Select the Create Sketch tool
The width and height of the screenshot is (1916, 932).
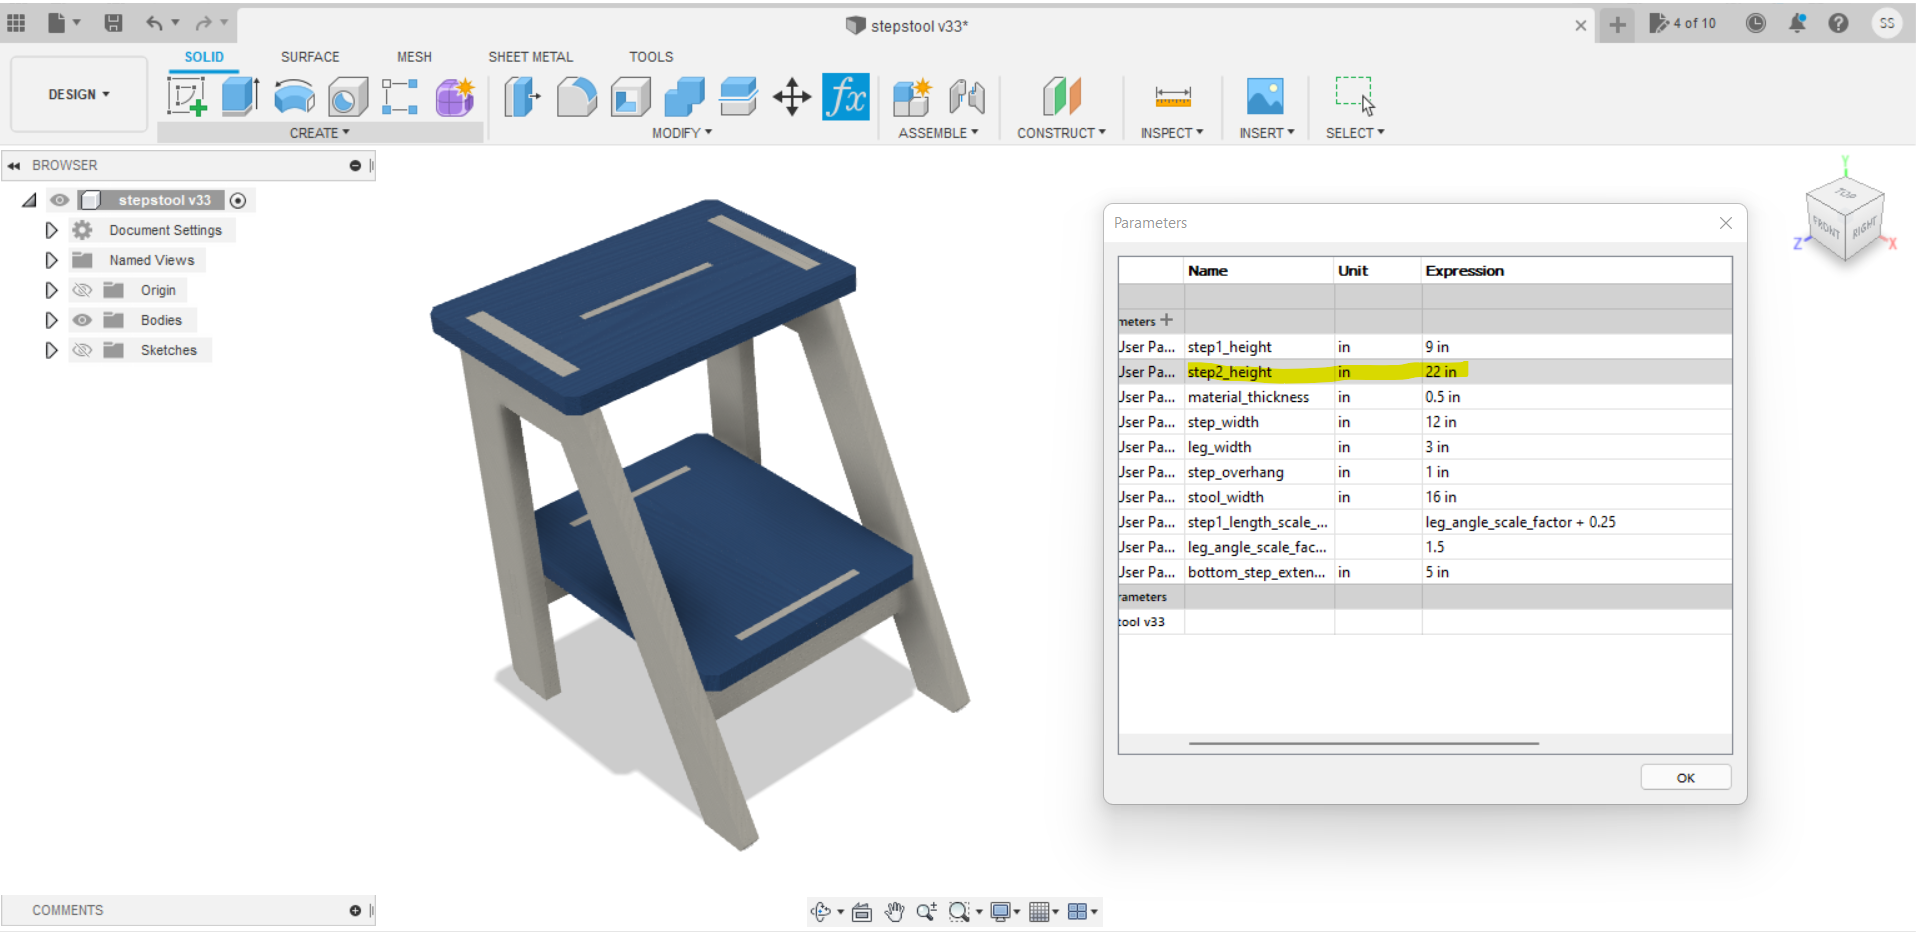click(186, 96)
